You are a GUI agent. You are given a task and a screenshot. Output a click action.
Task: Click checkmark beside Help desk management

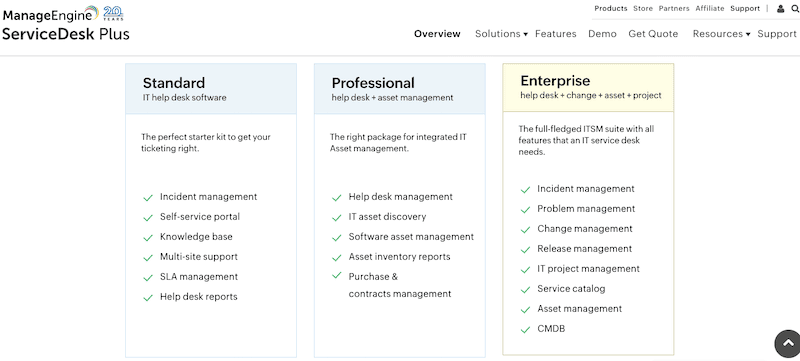click(x=336, y=198)
